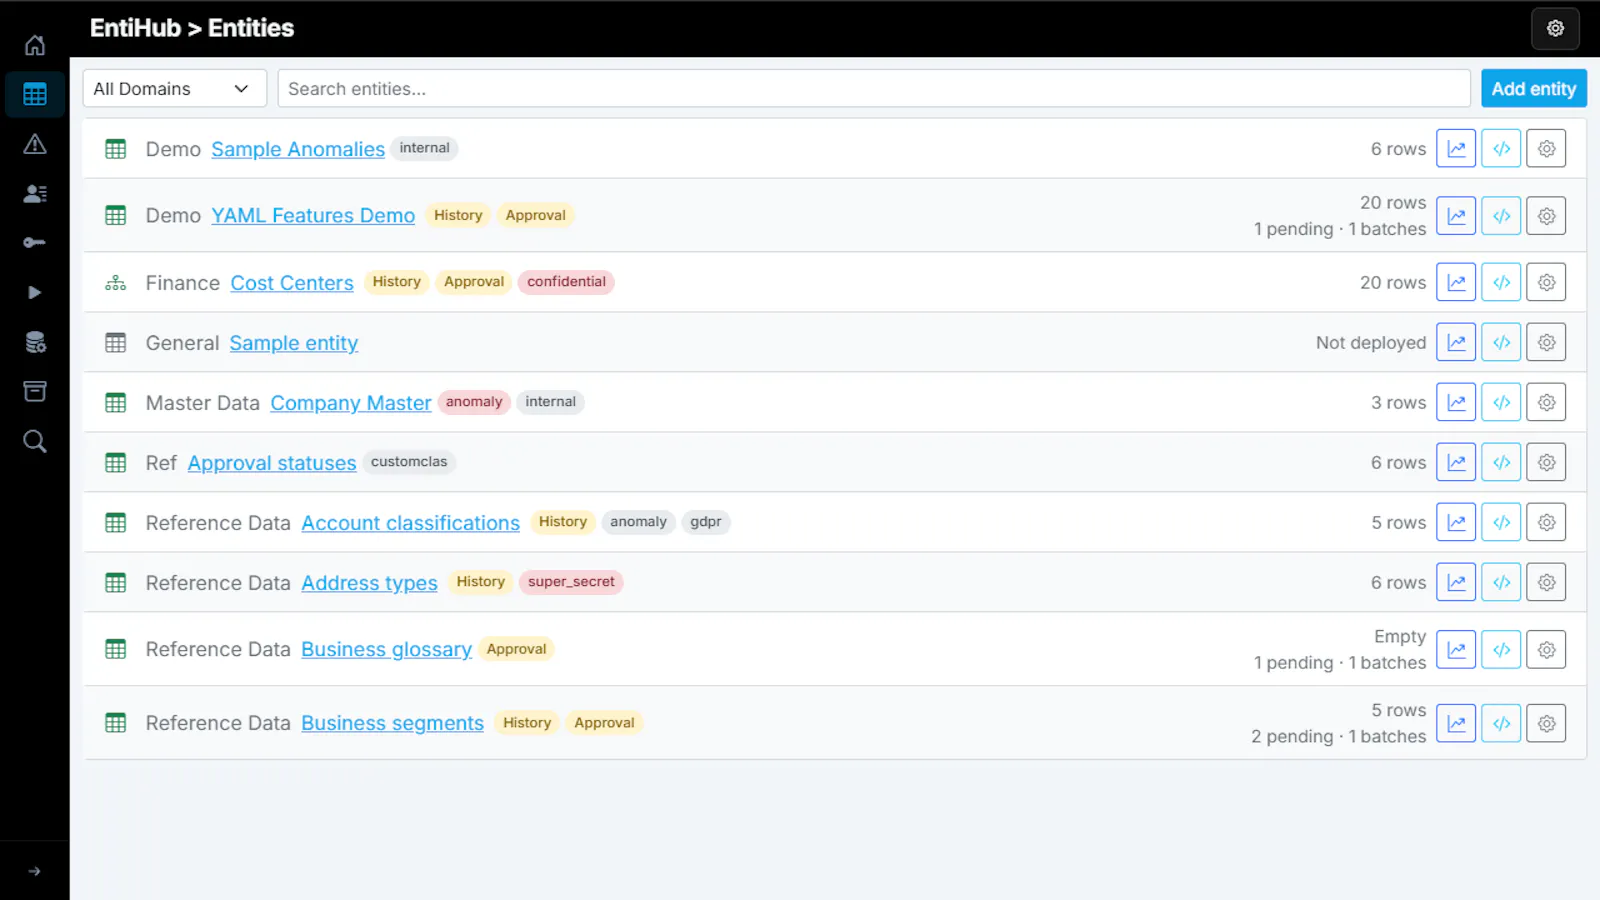This screenshot has height=900, width=1600.
Task: Open code icon for Account classifications
Action: click(1501, 522)
